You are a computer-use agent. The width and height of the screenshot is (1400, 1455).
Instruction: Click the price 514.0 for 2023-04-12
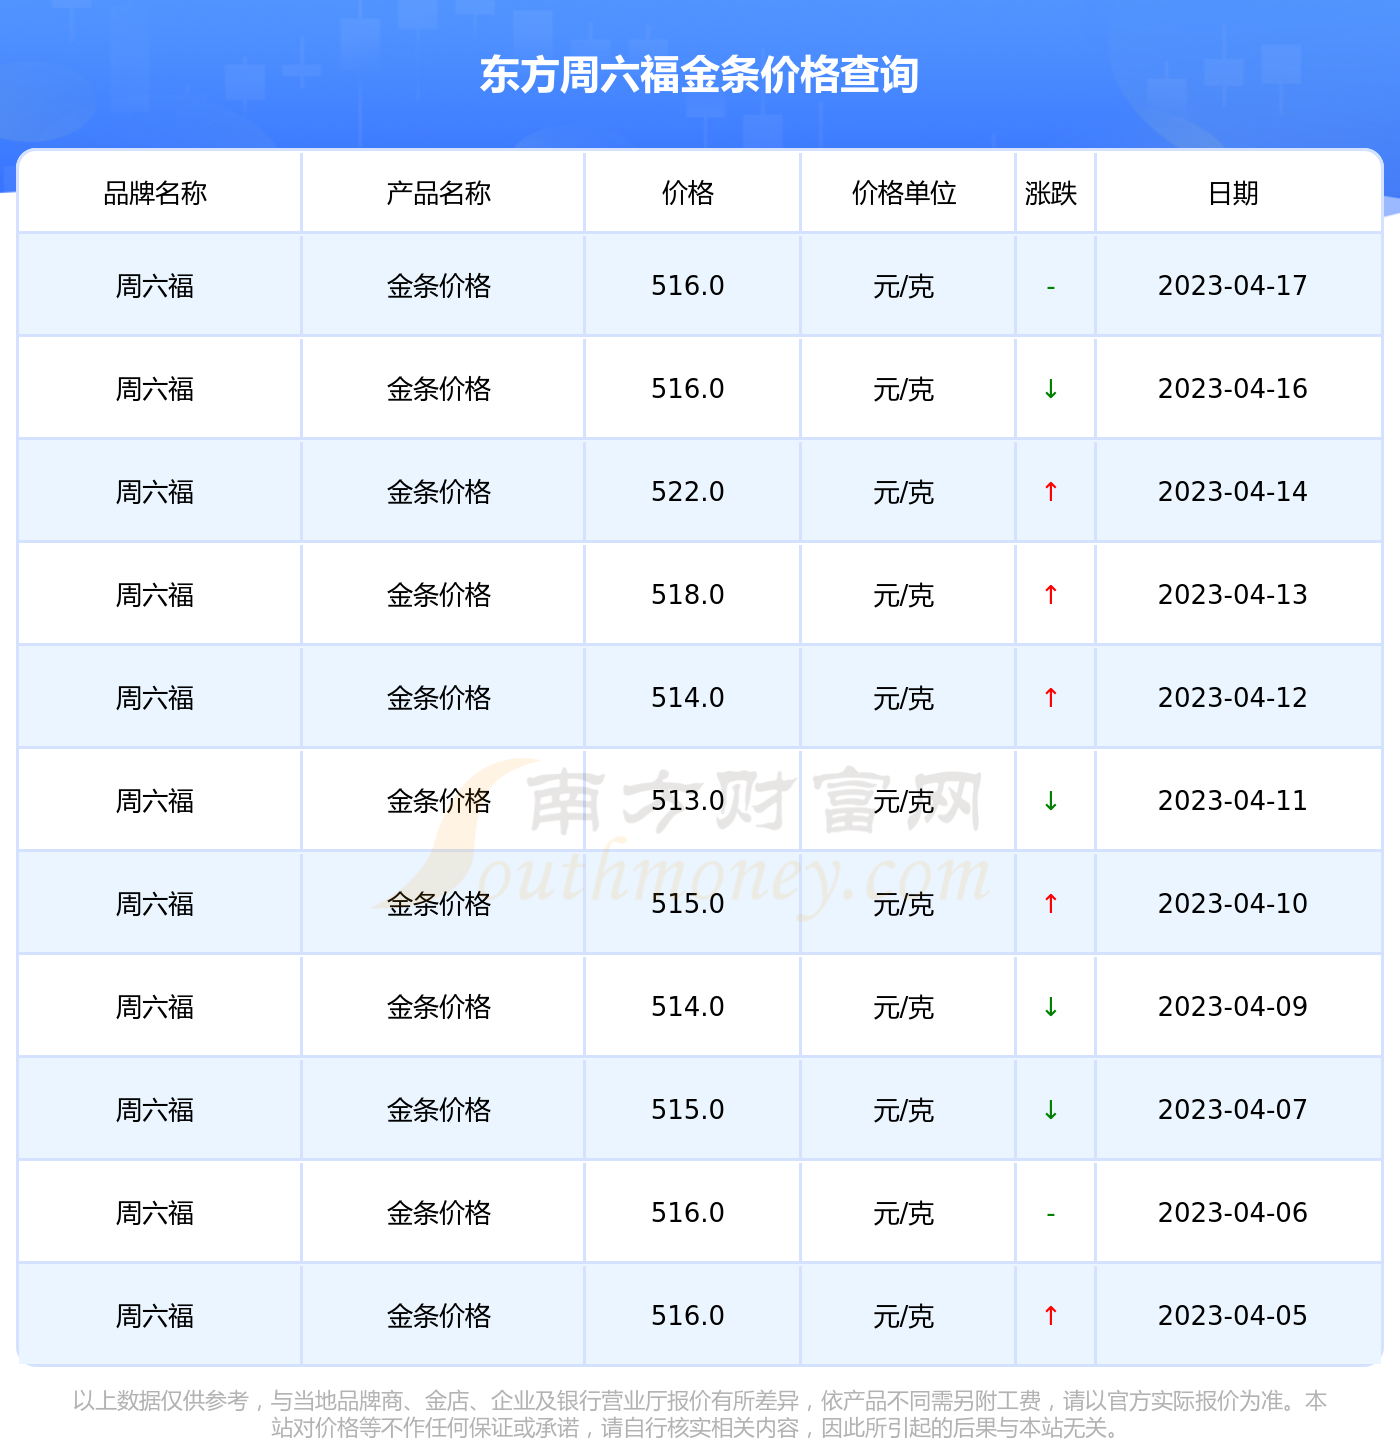[688, 698]
